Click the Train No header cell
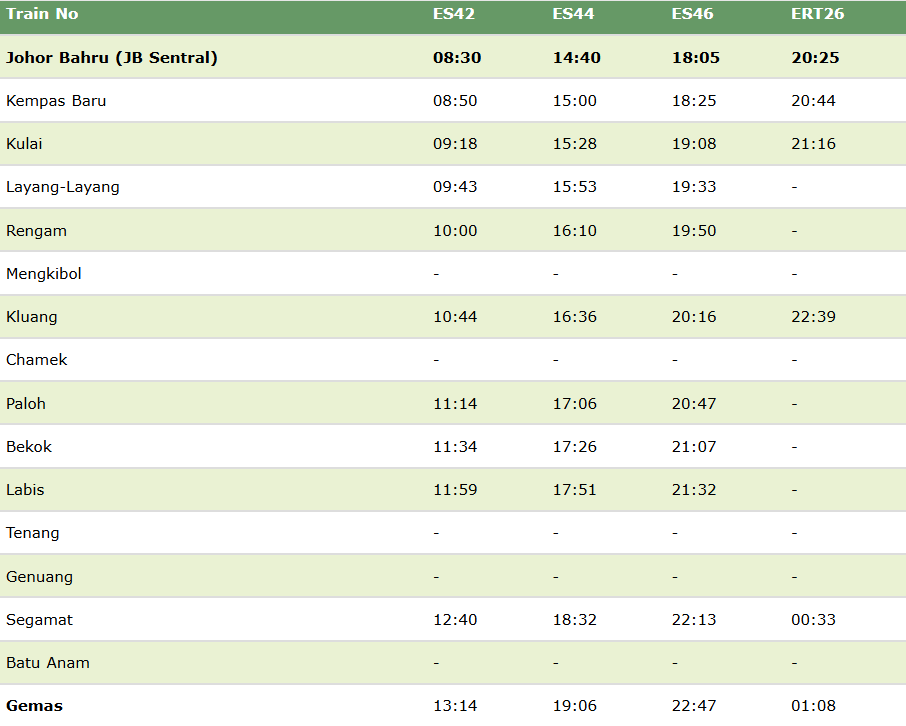The height and width of the screenshot is (726, 906). coord(40,16)
